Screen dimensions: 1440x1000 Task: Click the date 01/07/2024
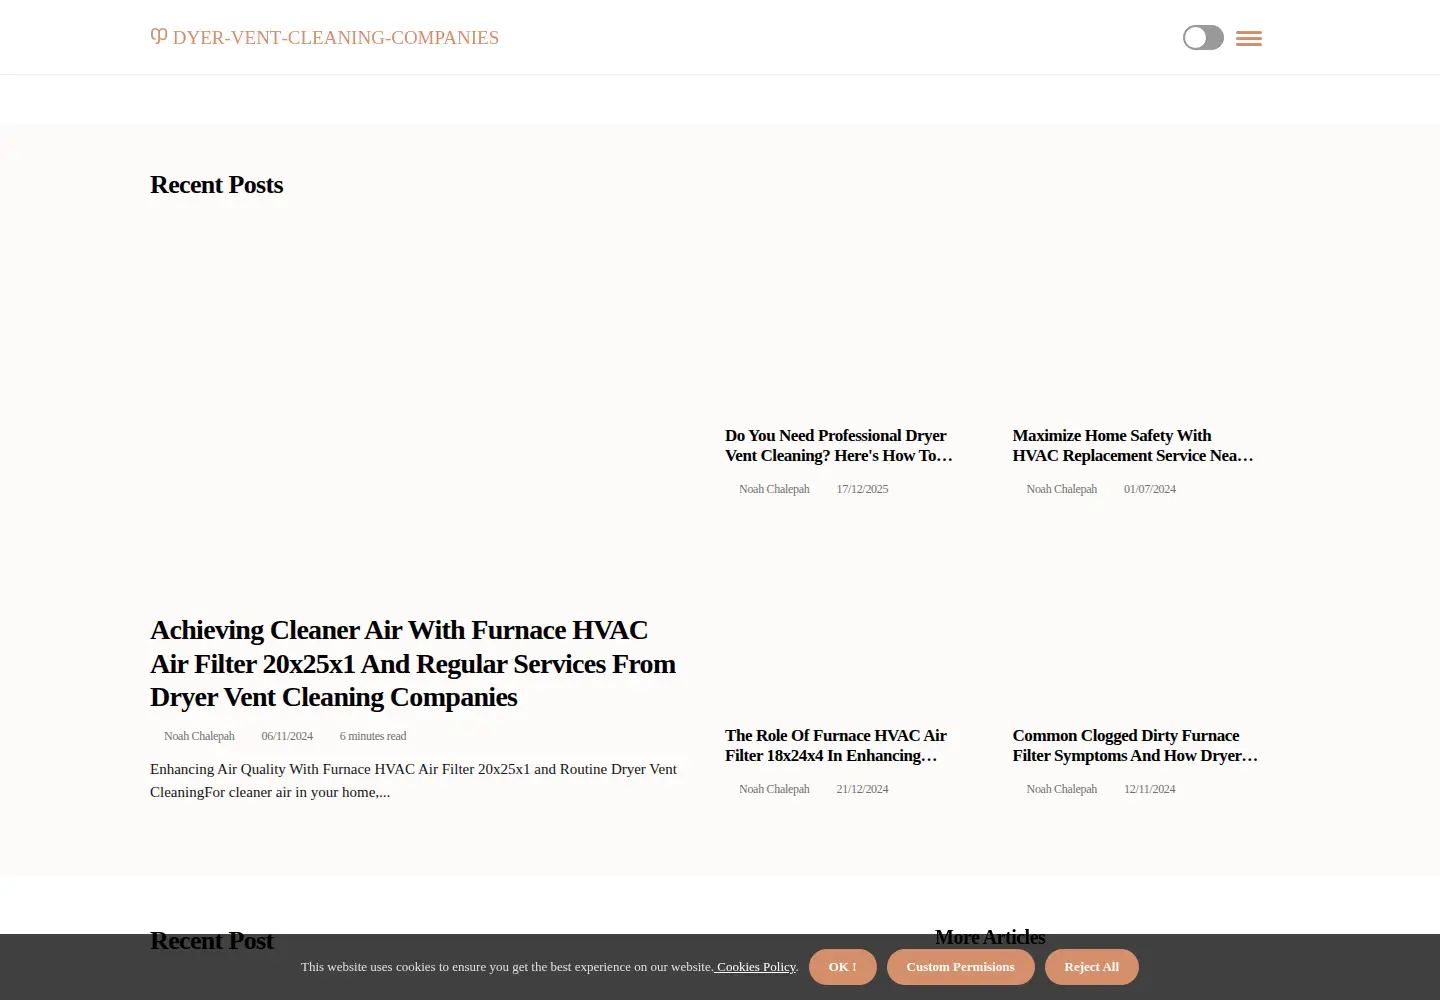[x=1149, y=489]
